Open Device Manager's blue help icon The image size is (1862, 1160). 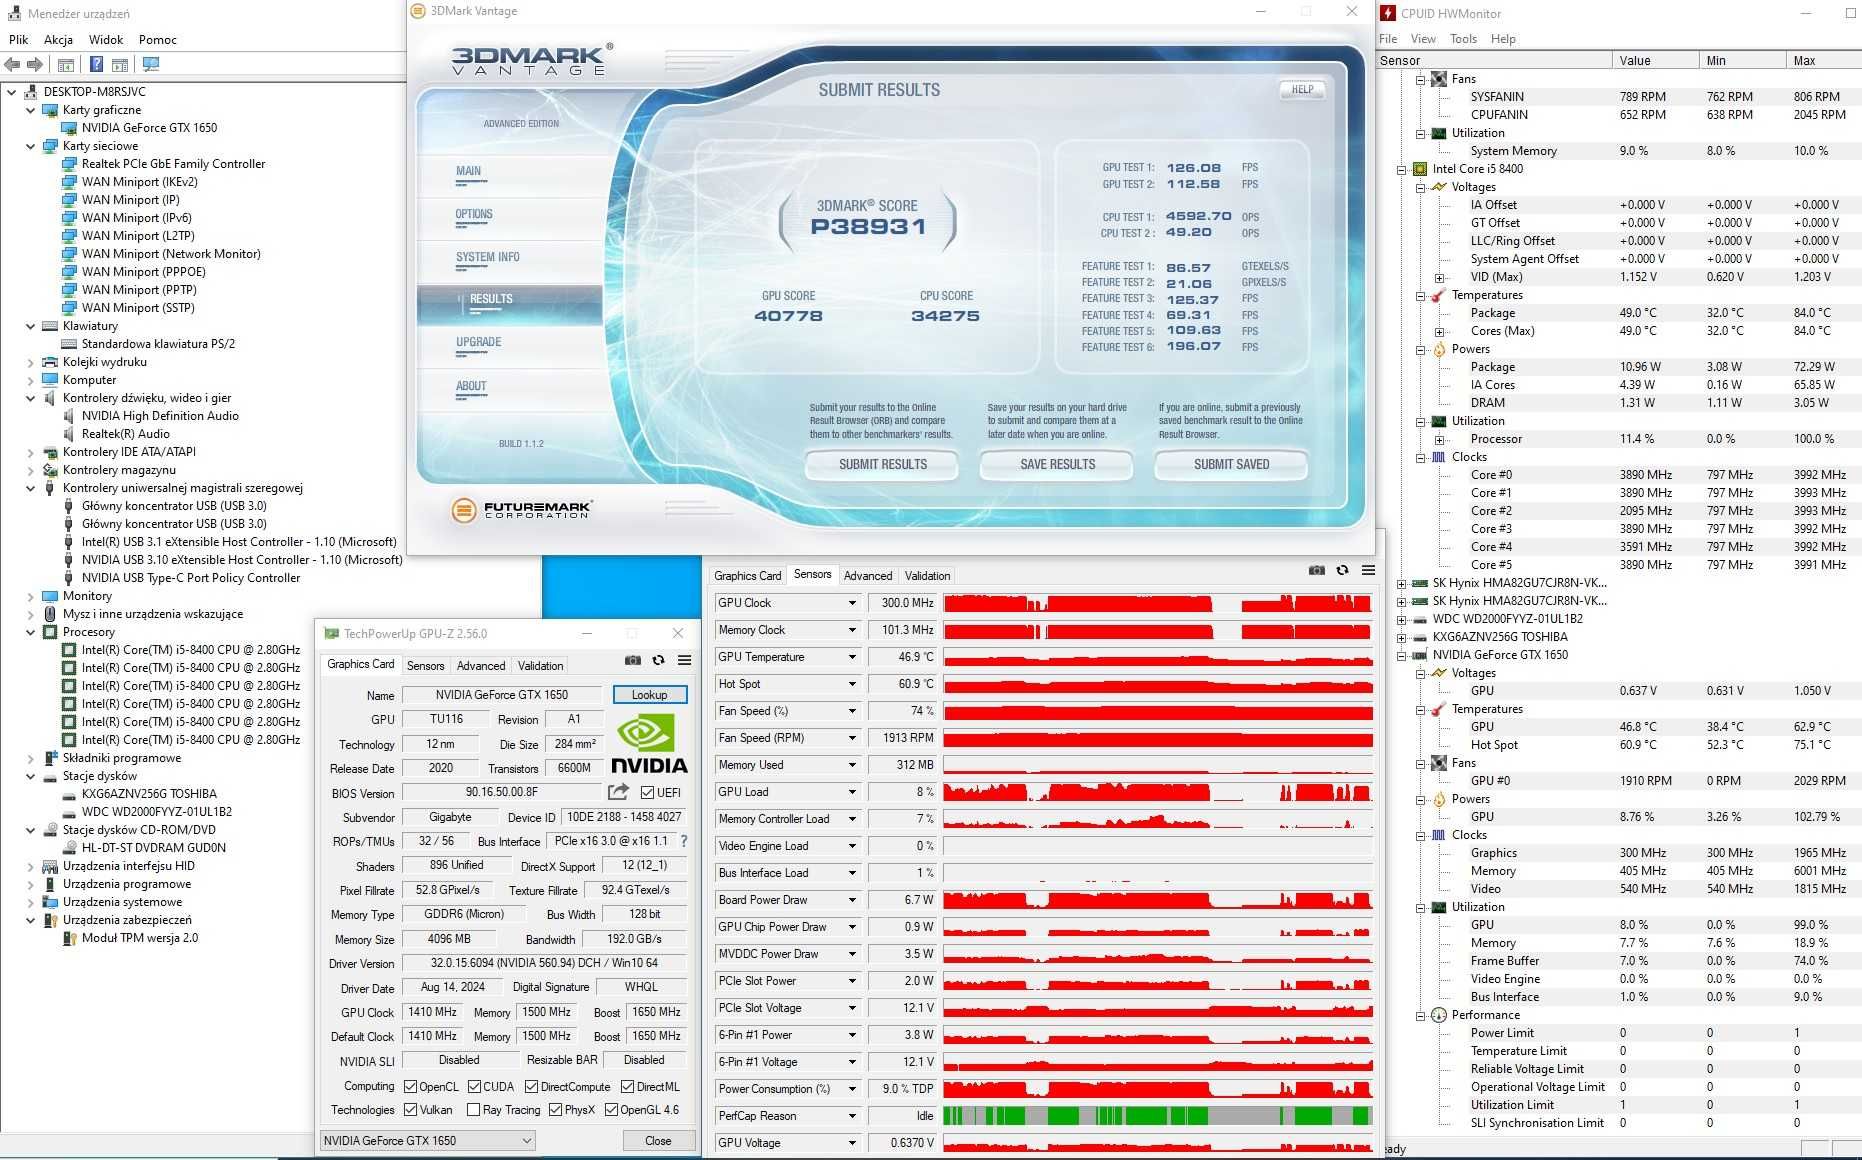[x=97, y=64]
